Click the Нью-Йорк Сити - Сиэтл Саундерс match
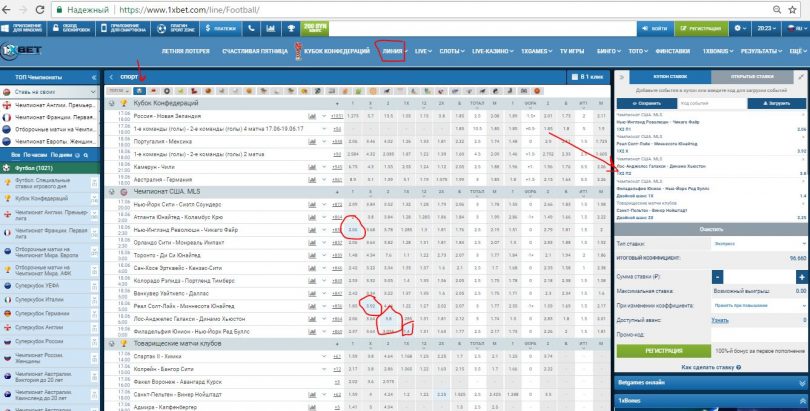The height and width of the screenshot is (411, 810). point(177,204)
